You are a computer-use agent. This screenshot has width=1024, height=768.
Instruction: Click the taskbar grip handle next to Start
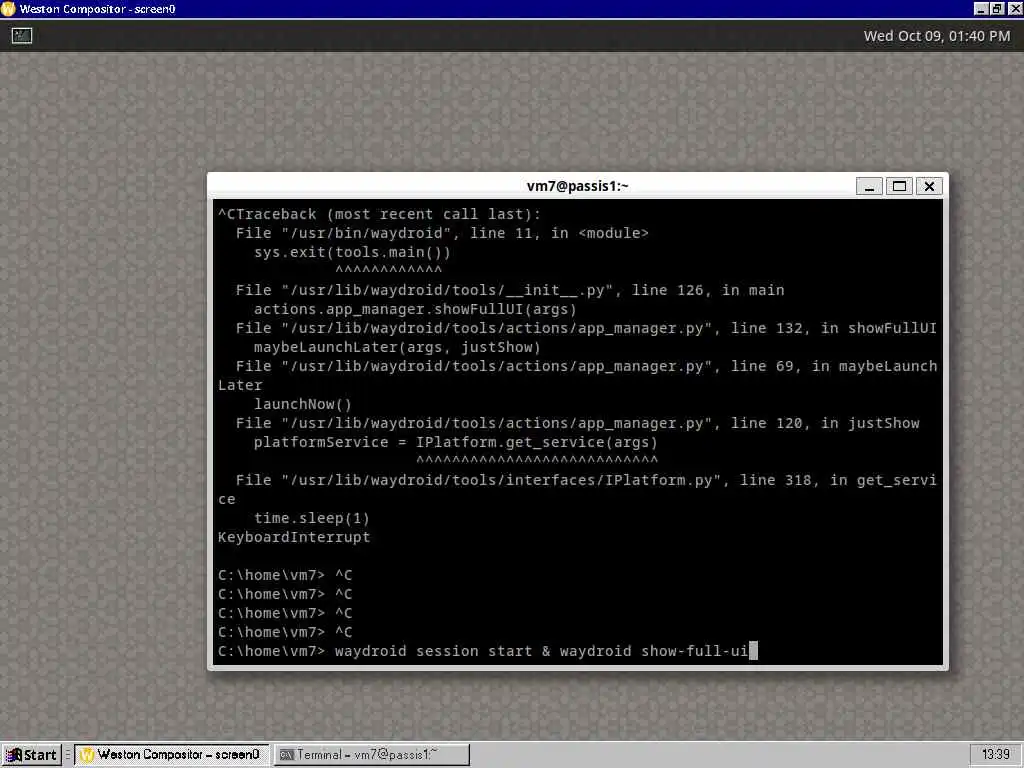(x=67, y=755)
